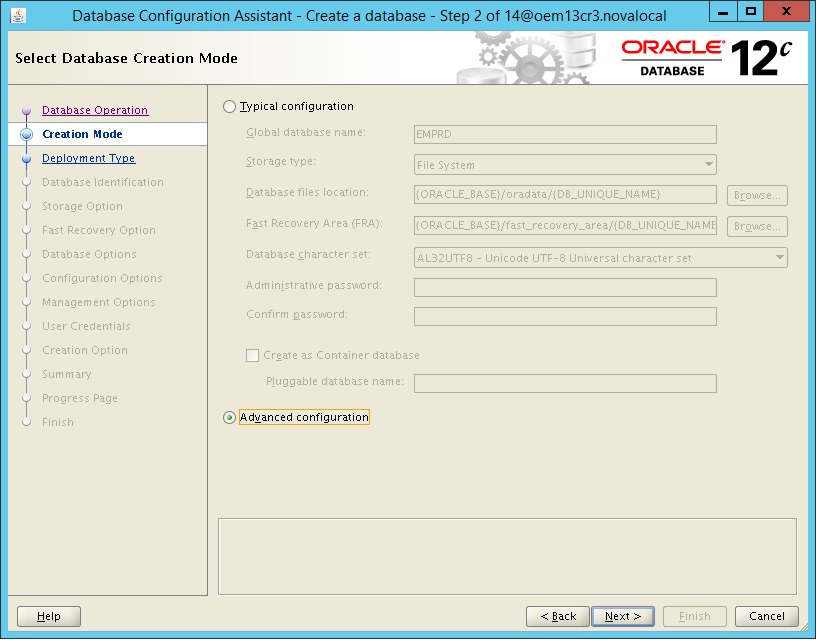Click the Database Operation step bullet icon
The image size is (816, 640).
tap(27, 111)
